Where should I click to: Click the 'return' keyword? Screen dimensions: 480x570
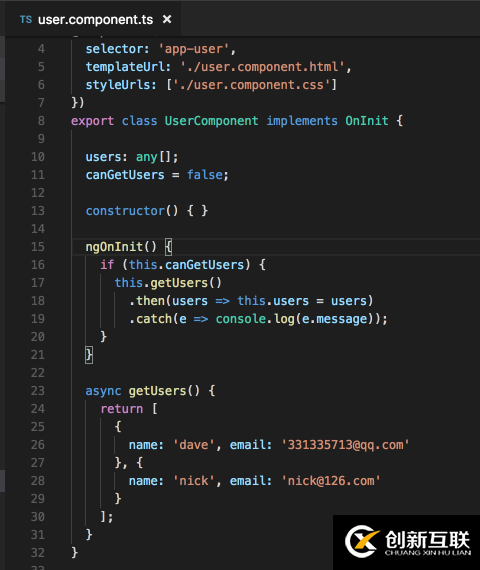pos(121,409)
